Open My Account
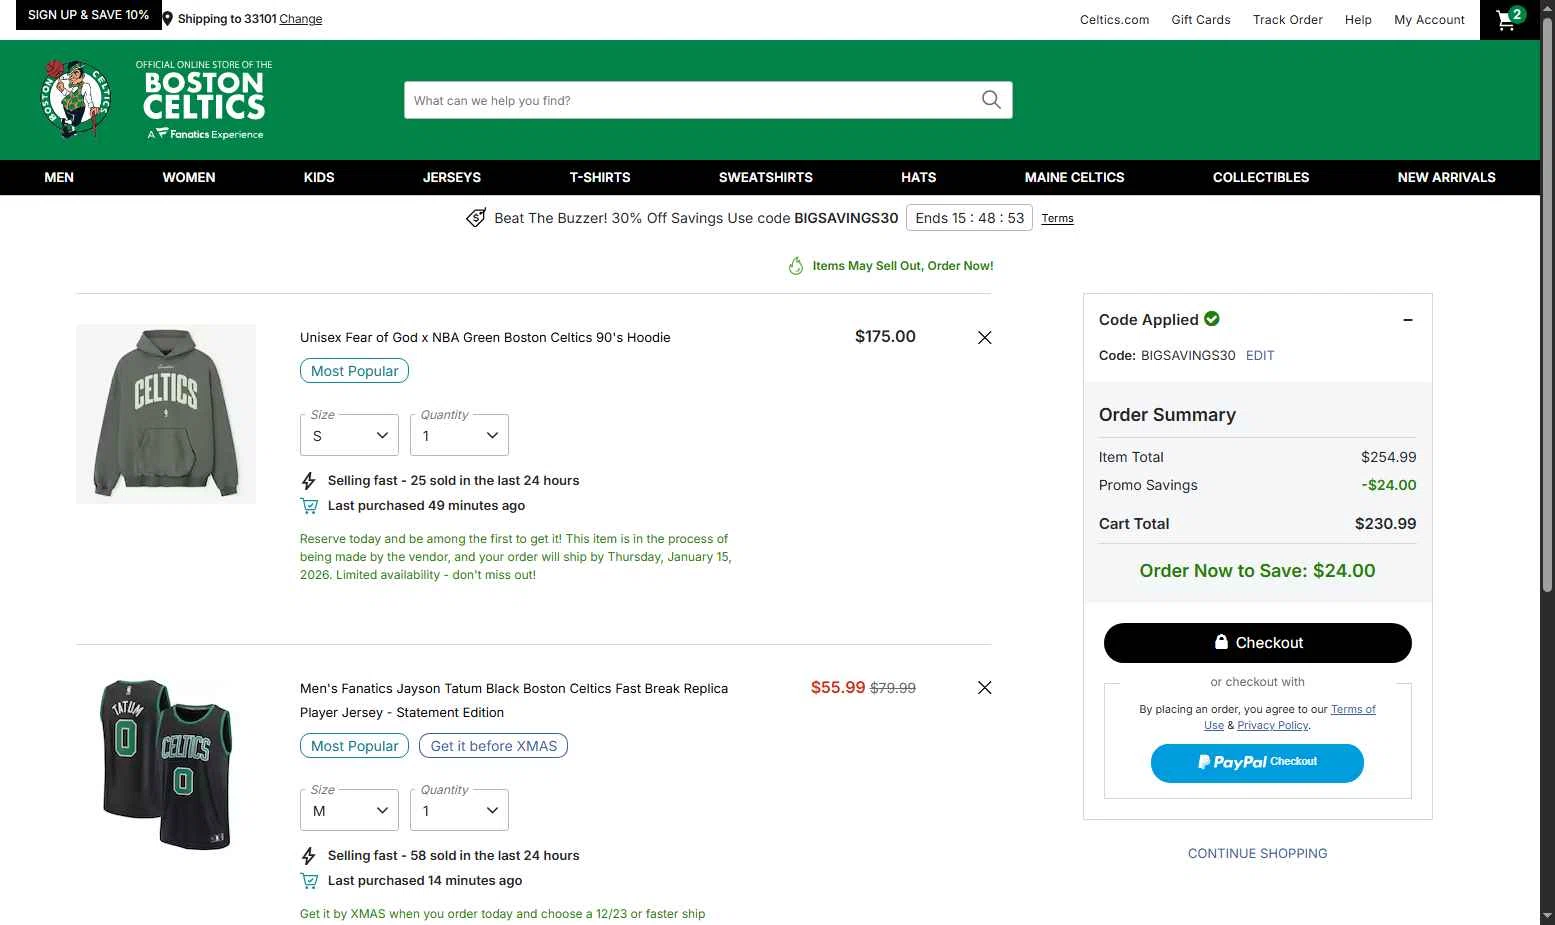1555x925 pixels. tap(1429, 20)
